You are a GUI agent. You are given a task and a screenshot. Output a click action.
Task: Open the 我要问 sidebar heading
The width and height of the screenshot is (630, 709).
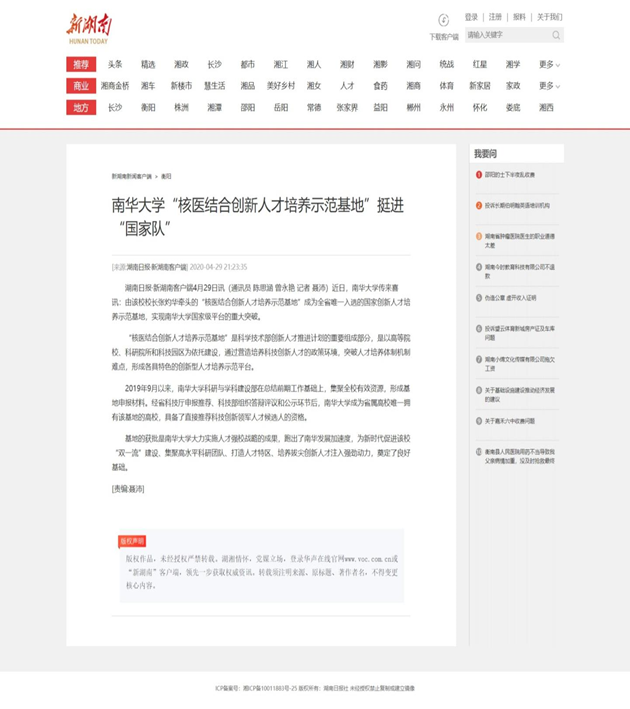click(486, 153)
